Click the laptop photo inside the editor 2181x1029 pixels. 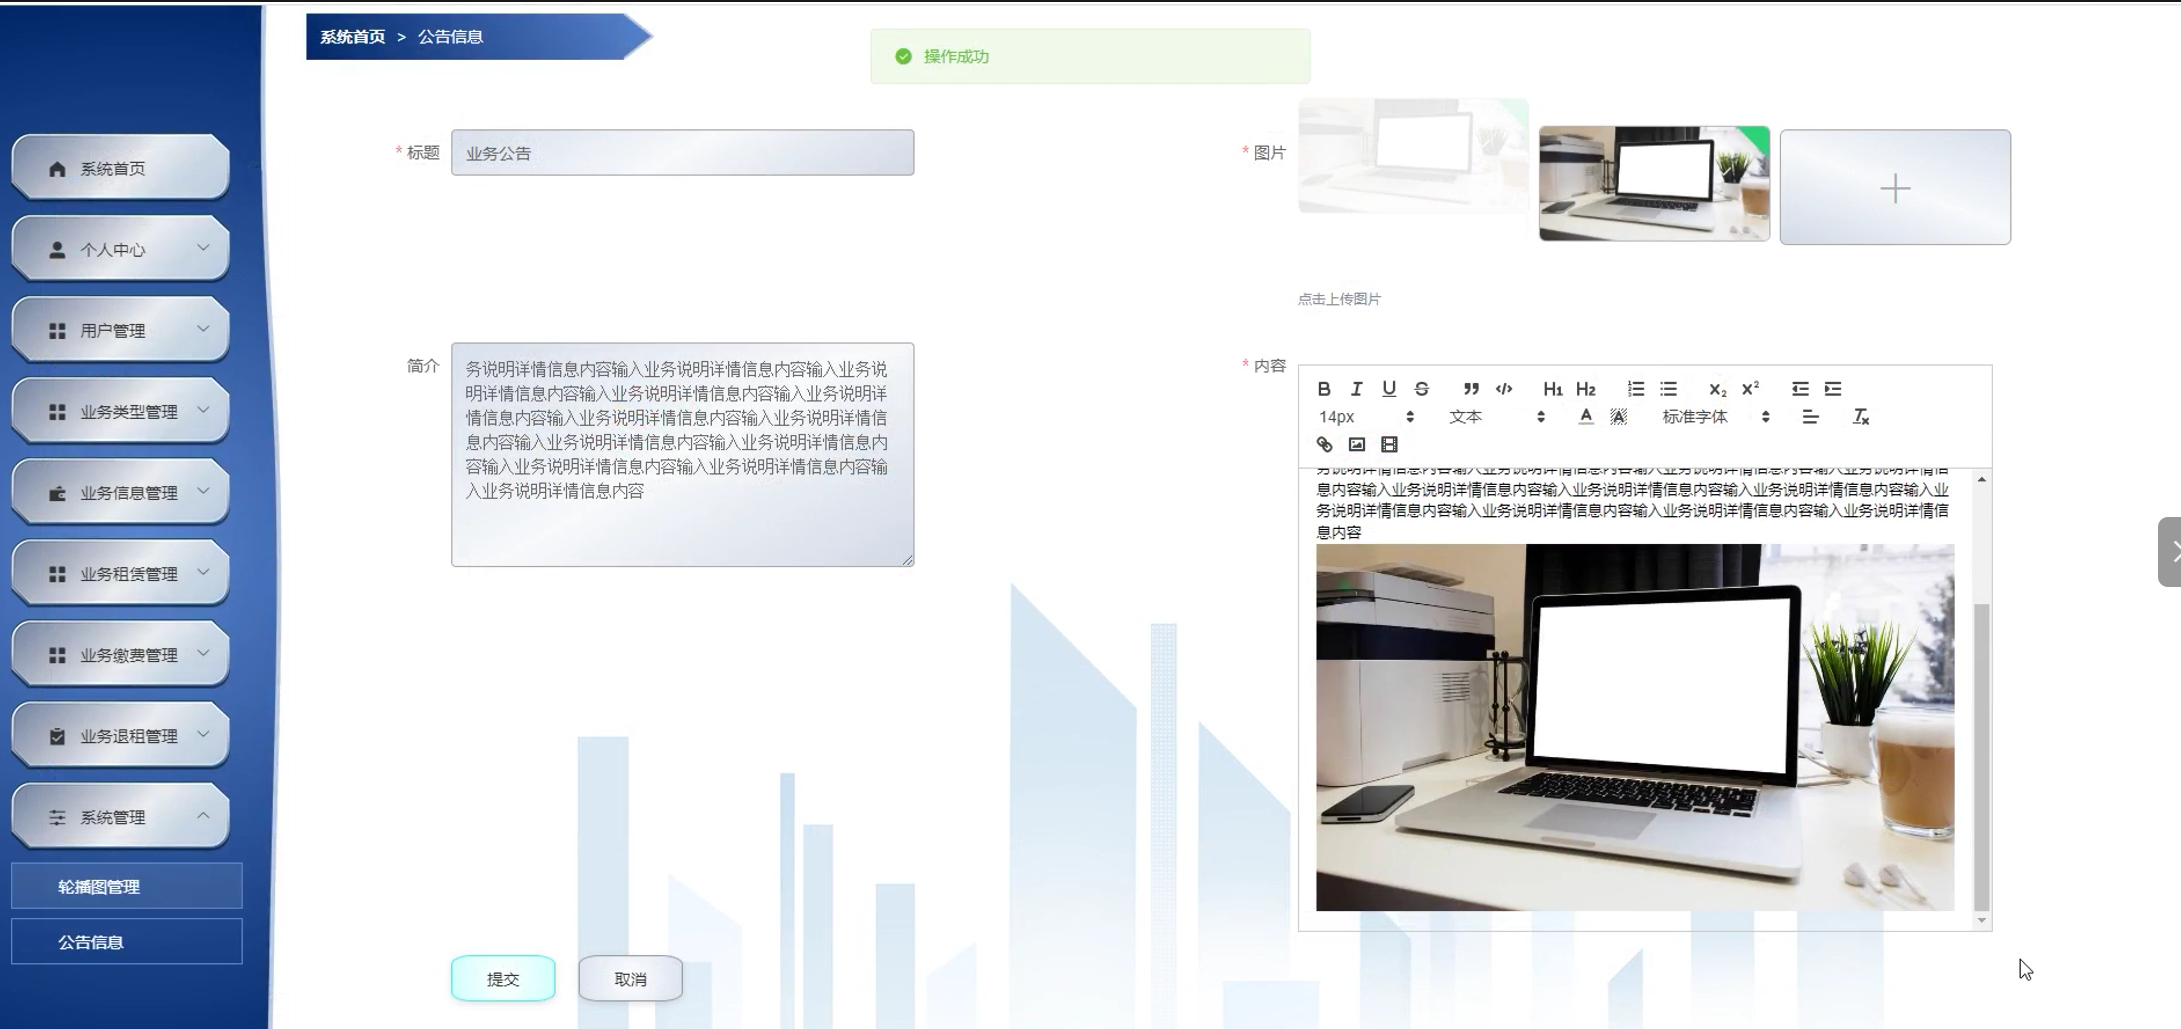(x=1634, y=727)
